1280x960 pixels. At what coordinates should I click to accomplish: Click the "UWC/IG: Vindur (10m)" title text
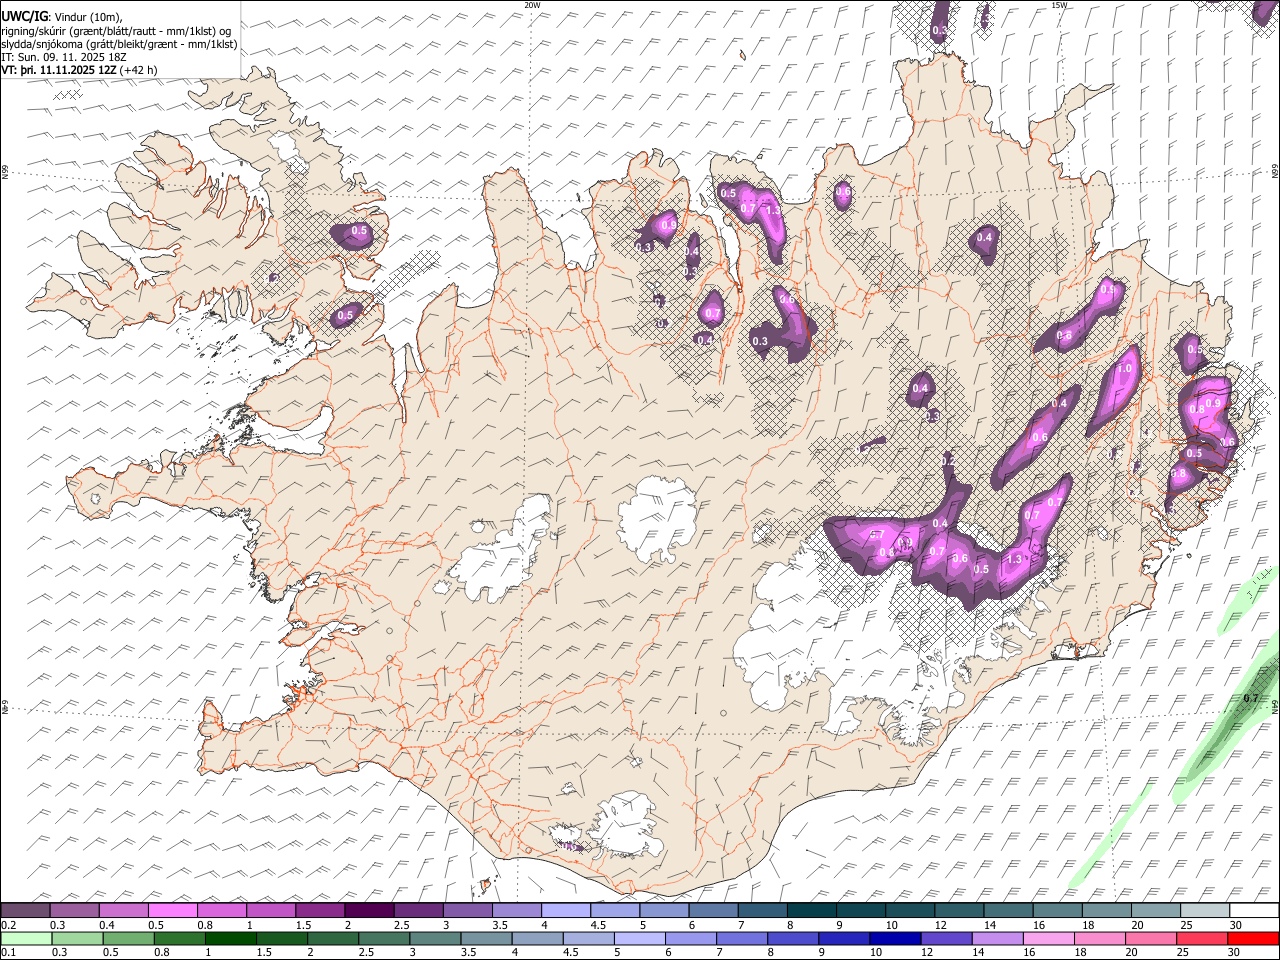(x=62, y=17)
